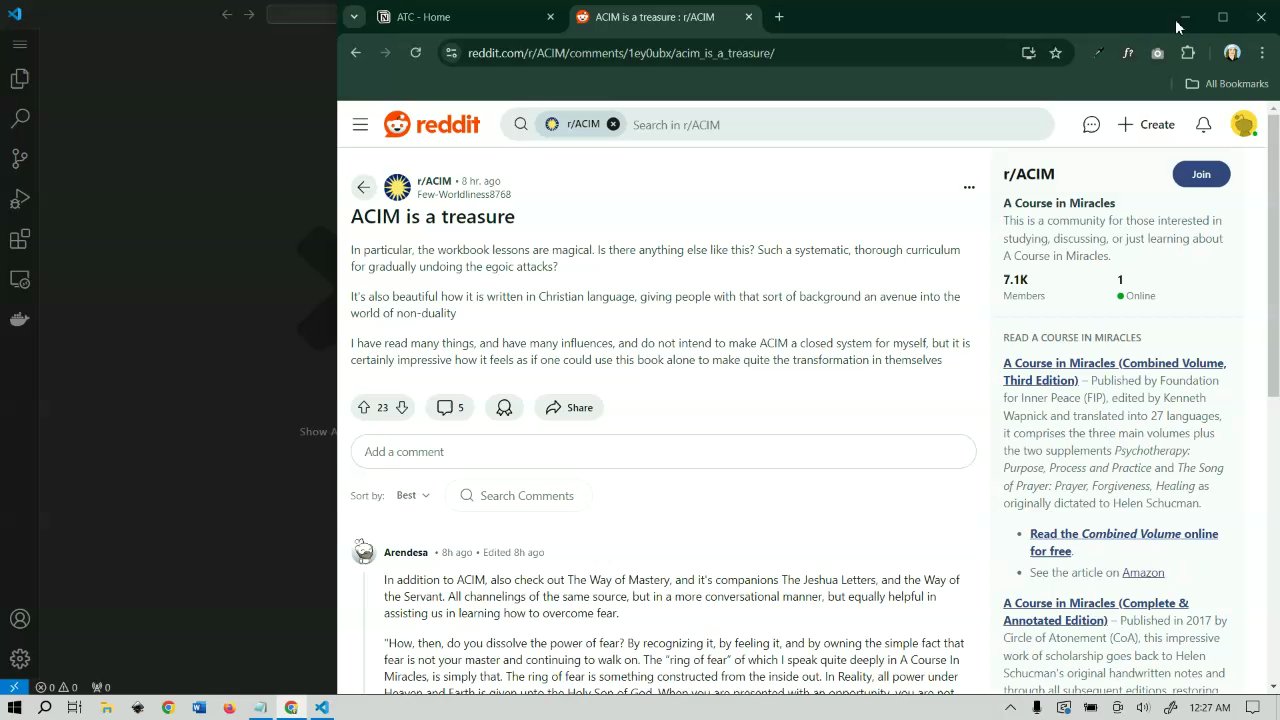This screenshot has height=720, width=1280.
Task: Click taskbar clock 12:27 AM
Action: (x=1210, y=707)
